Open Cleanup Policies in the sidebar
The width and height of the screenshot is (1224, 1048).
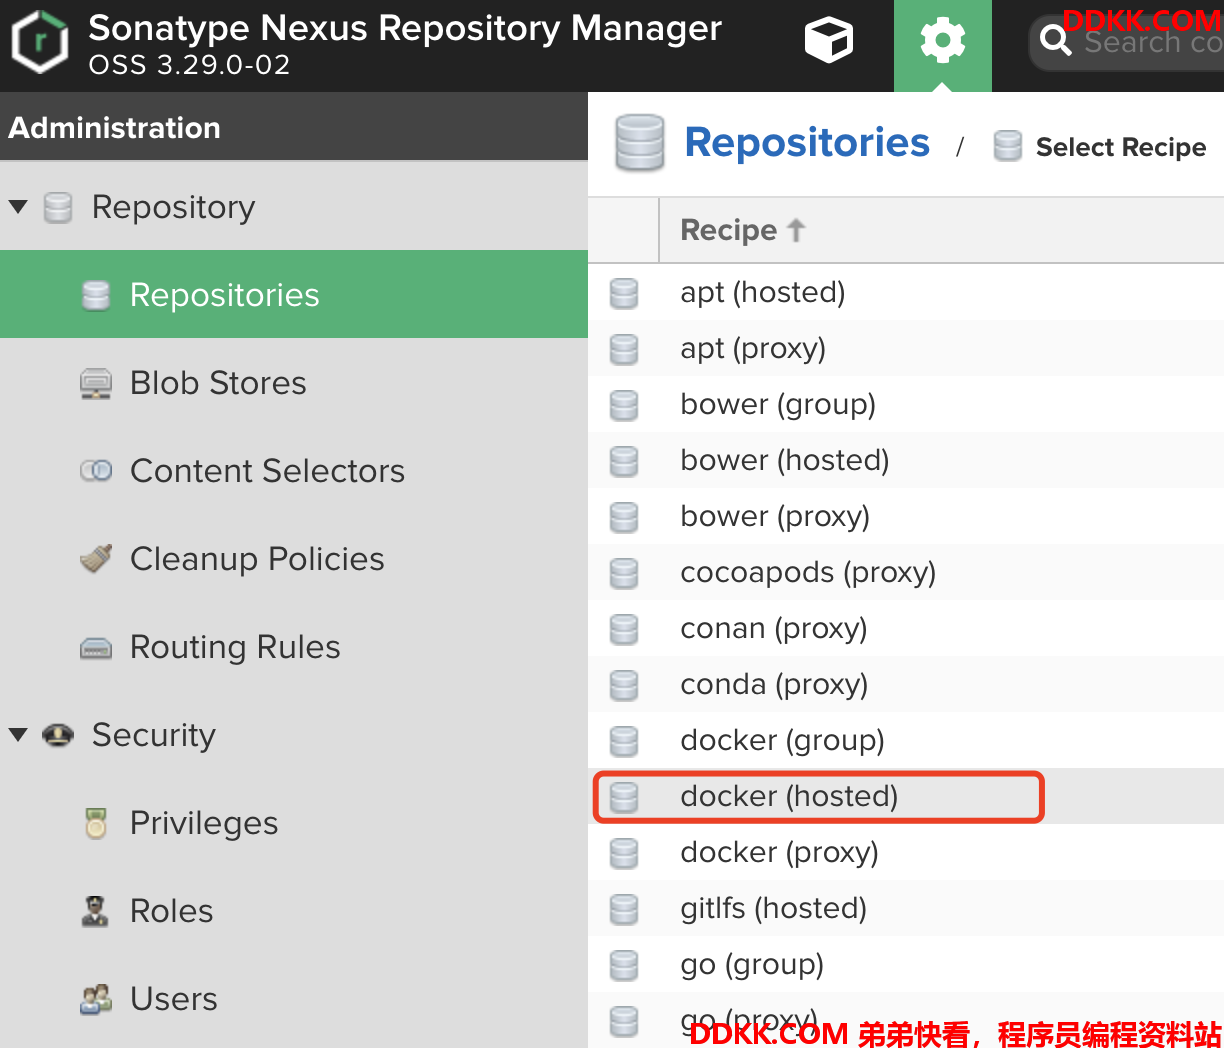pos(294,558)
